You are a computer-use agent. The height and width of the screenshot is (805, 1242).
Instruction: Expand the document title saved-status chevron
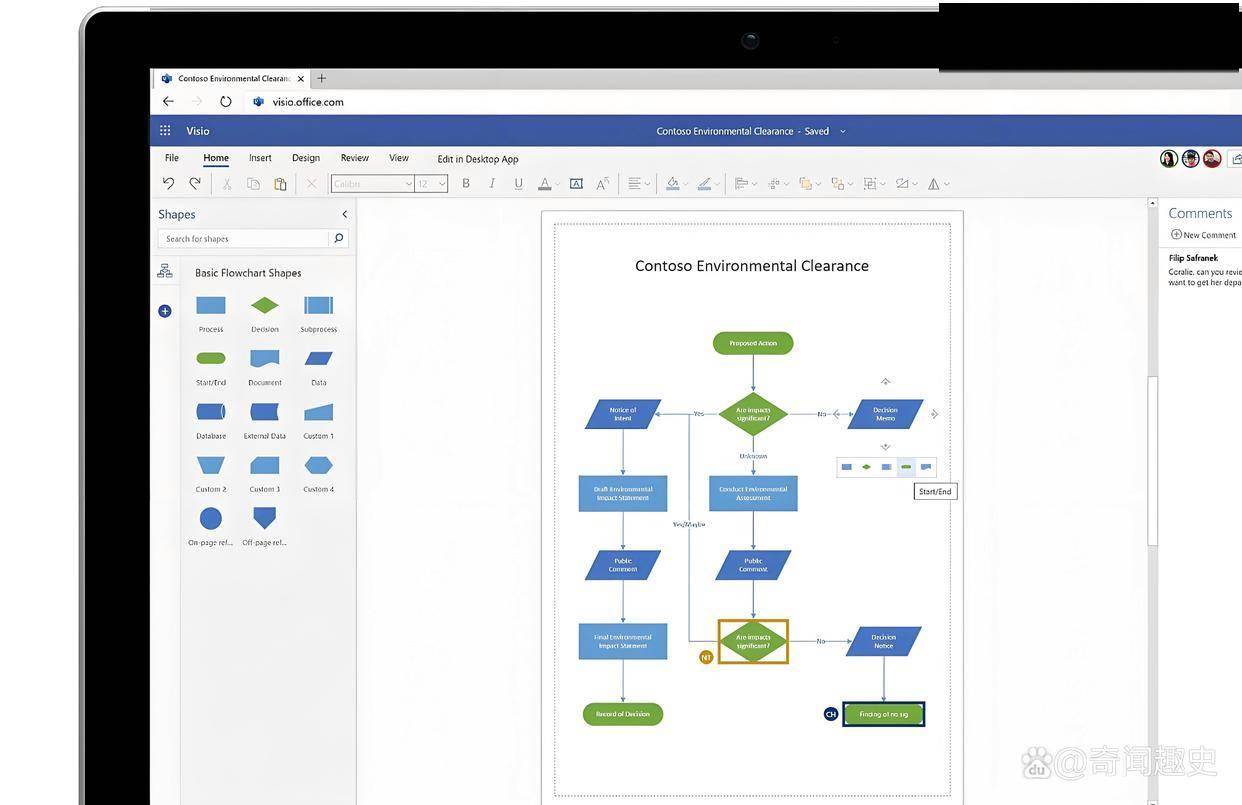pos(843,131)
